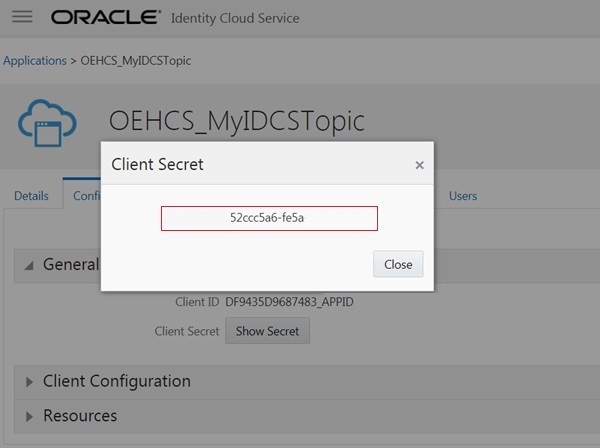Click the Client Secret field label
The height and width of the screenshot is (448, 600).
(x=187, y=331)
